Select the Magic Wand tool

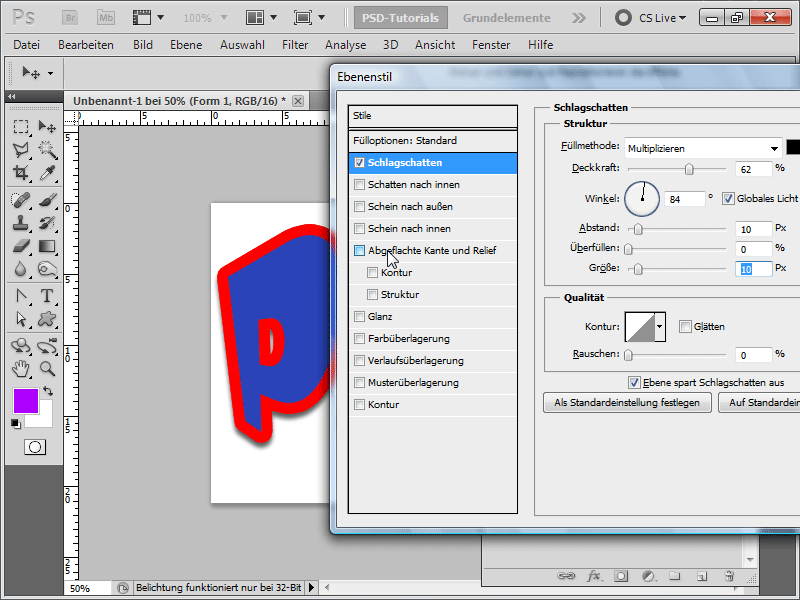click(47, 149)
